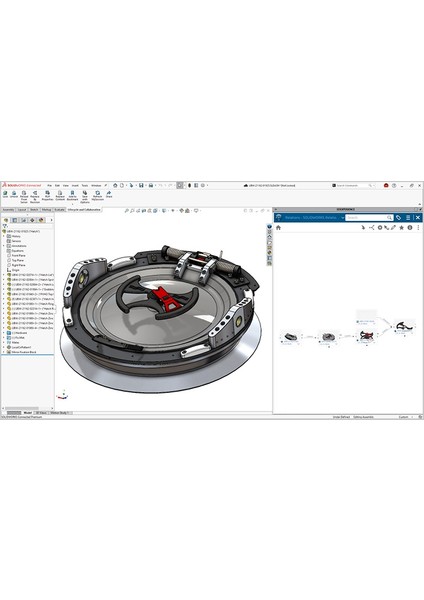Viewport: 424px width, 600px height.
Task: Click Zoom to Fit in the heads-up toolbar
Action: (127, 211)
